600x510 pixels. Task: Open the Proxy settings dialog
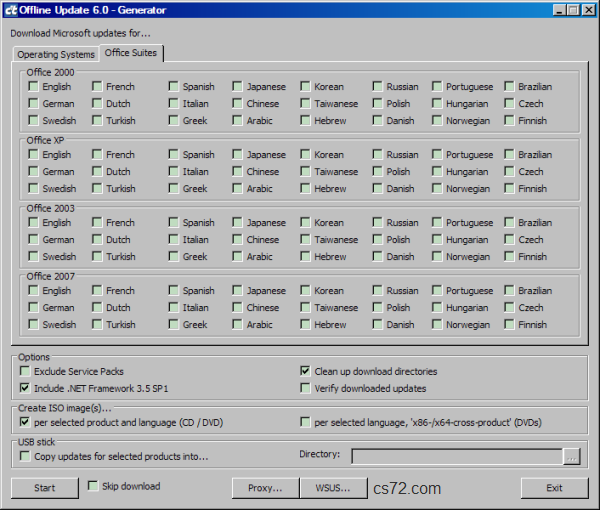(265, 488)
